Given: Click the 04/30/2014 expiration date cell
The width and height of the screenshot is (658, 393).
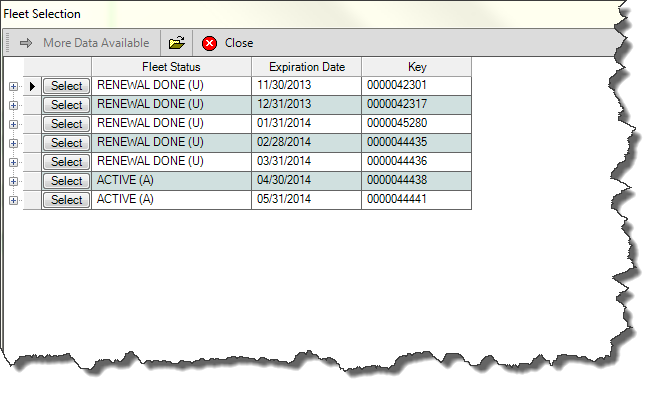Looking at the screenshot, I should click(x=306, y=181).
